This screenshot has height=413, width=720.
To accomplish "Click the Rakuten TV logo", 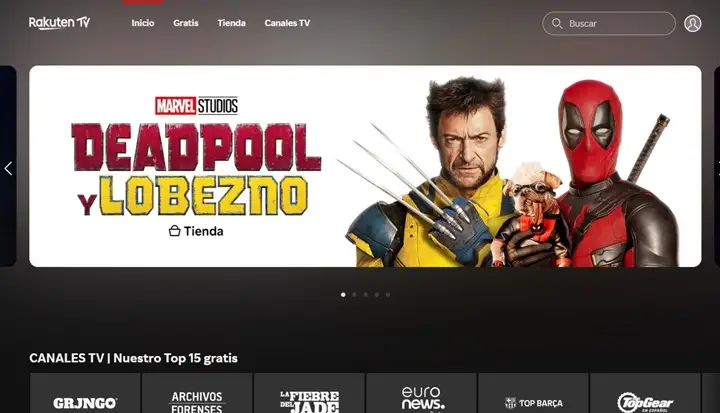I will [59, 23].
